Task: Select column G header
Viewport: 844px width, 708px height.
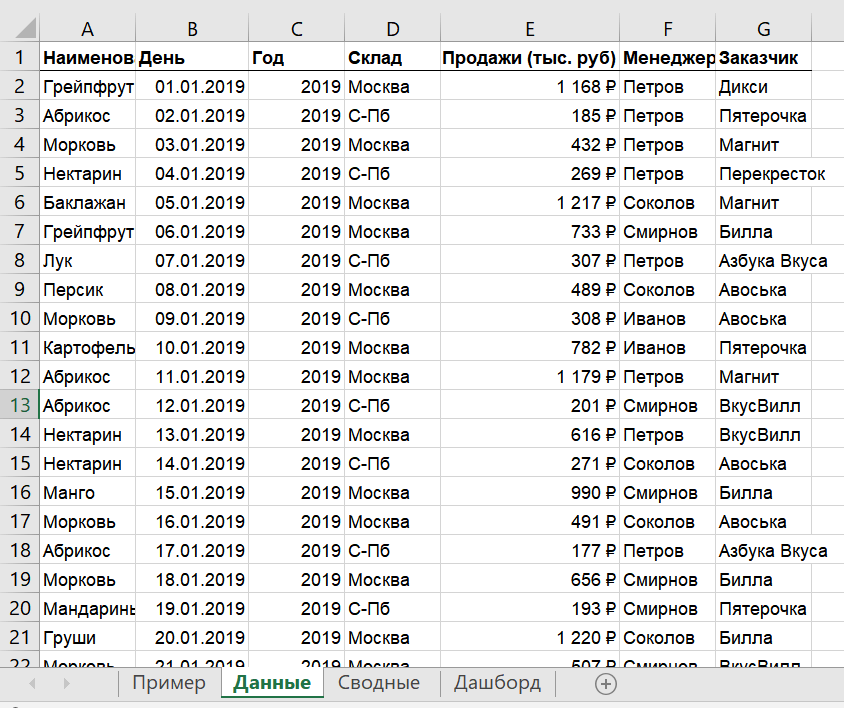Action: pyautogui.click(x=764, y=28)
